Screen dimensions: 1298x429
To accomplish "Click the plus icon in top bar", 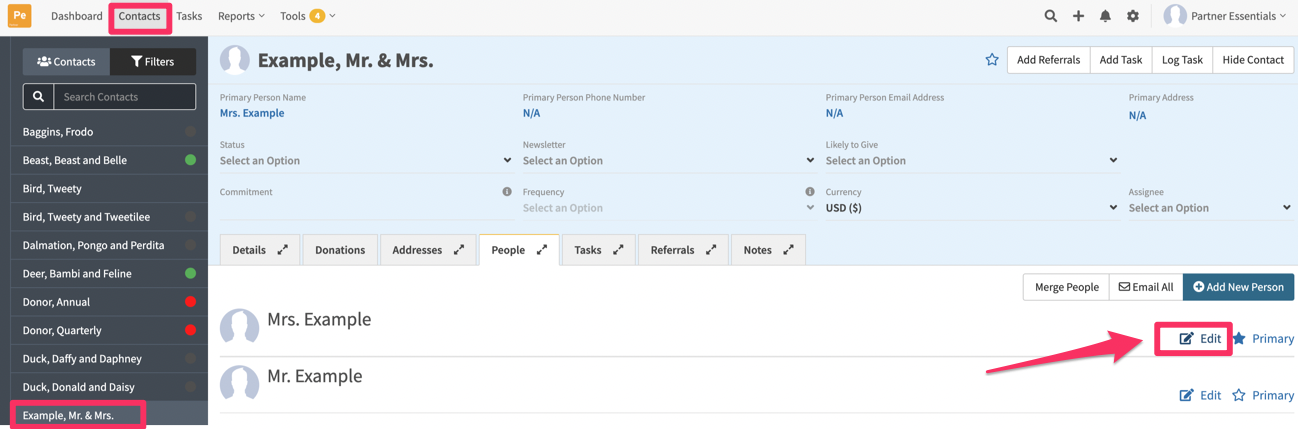I will tap(1078, 16).
